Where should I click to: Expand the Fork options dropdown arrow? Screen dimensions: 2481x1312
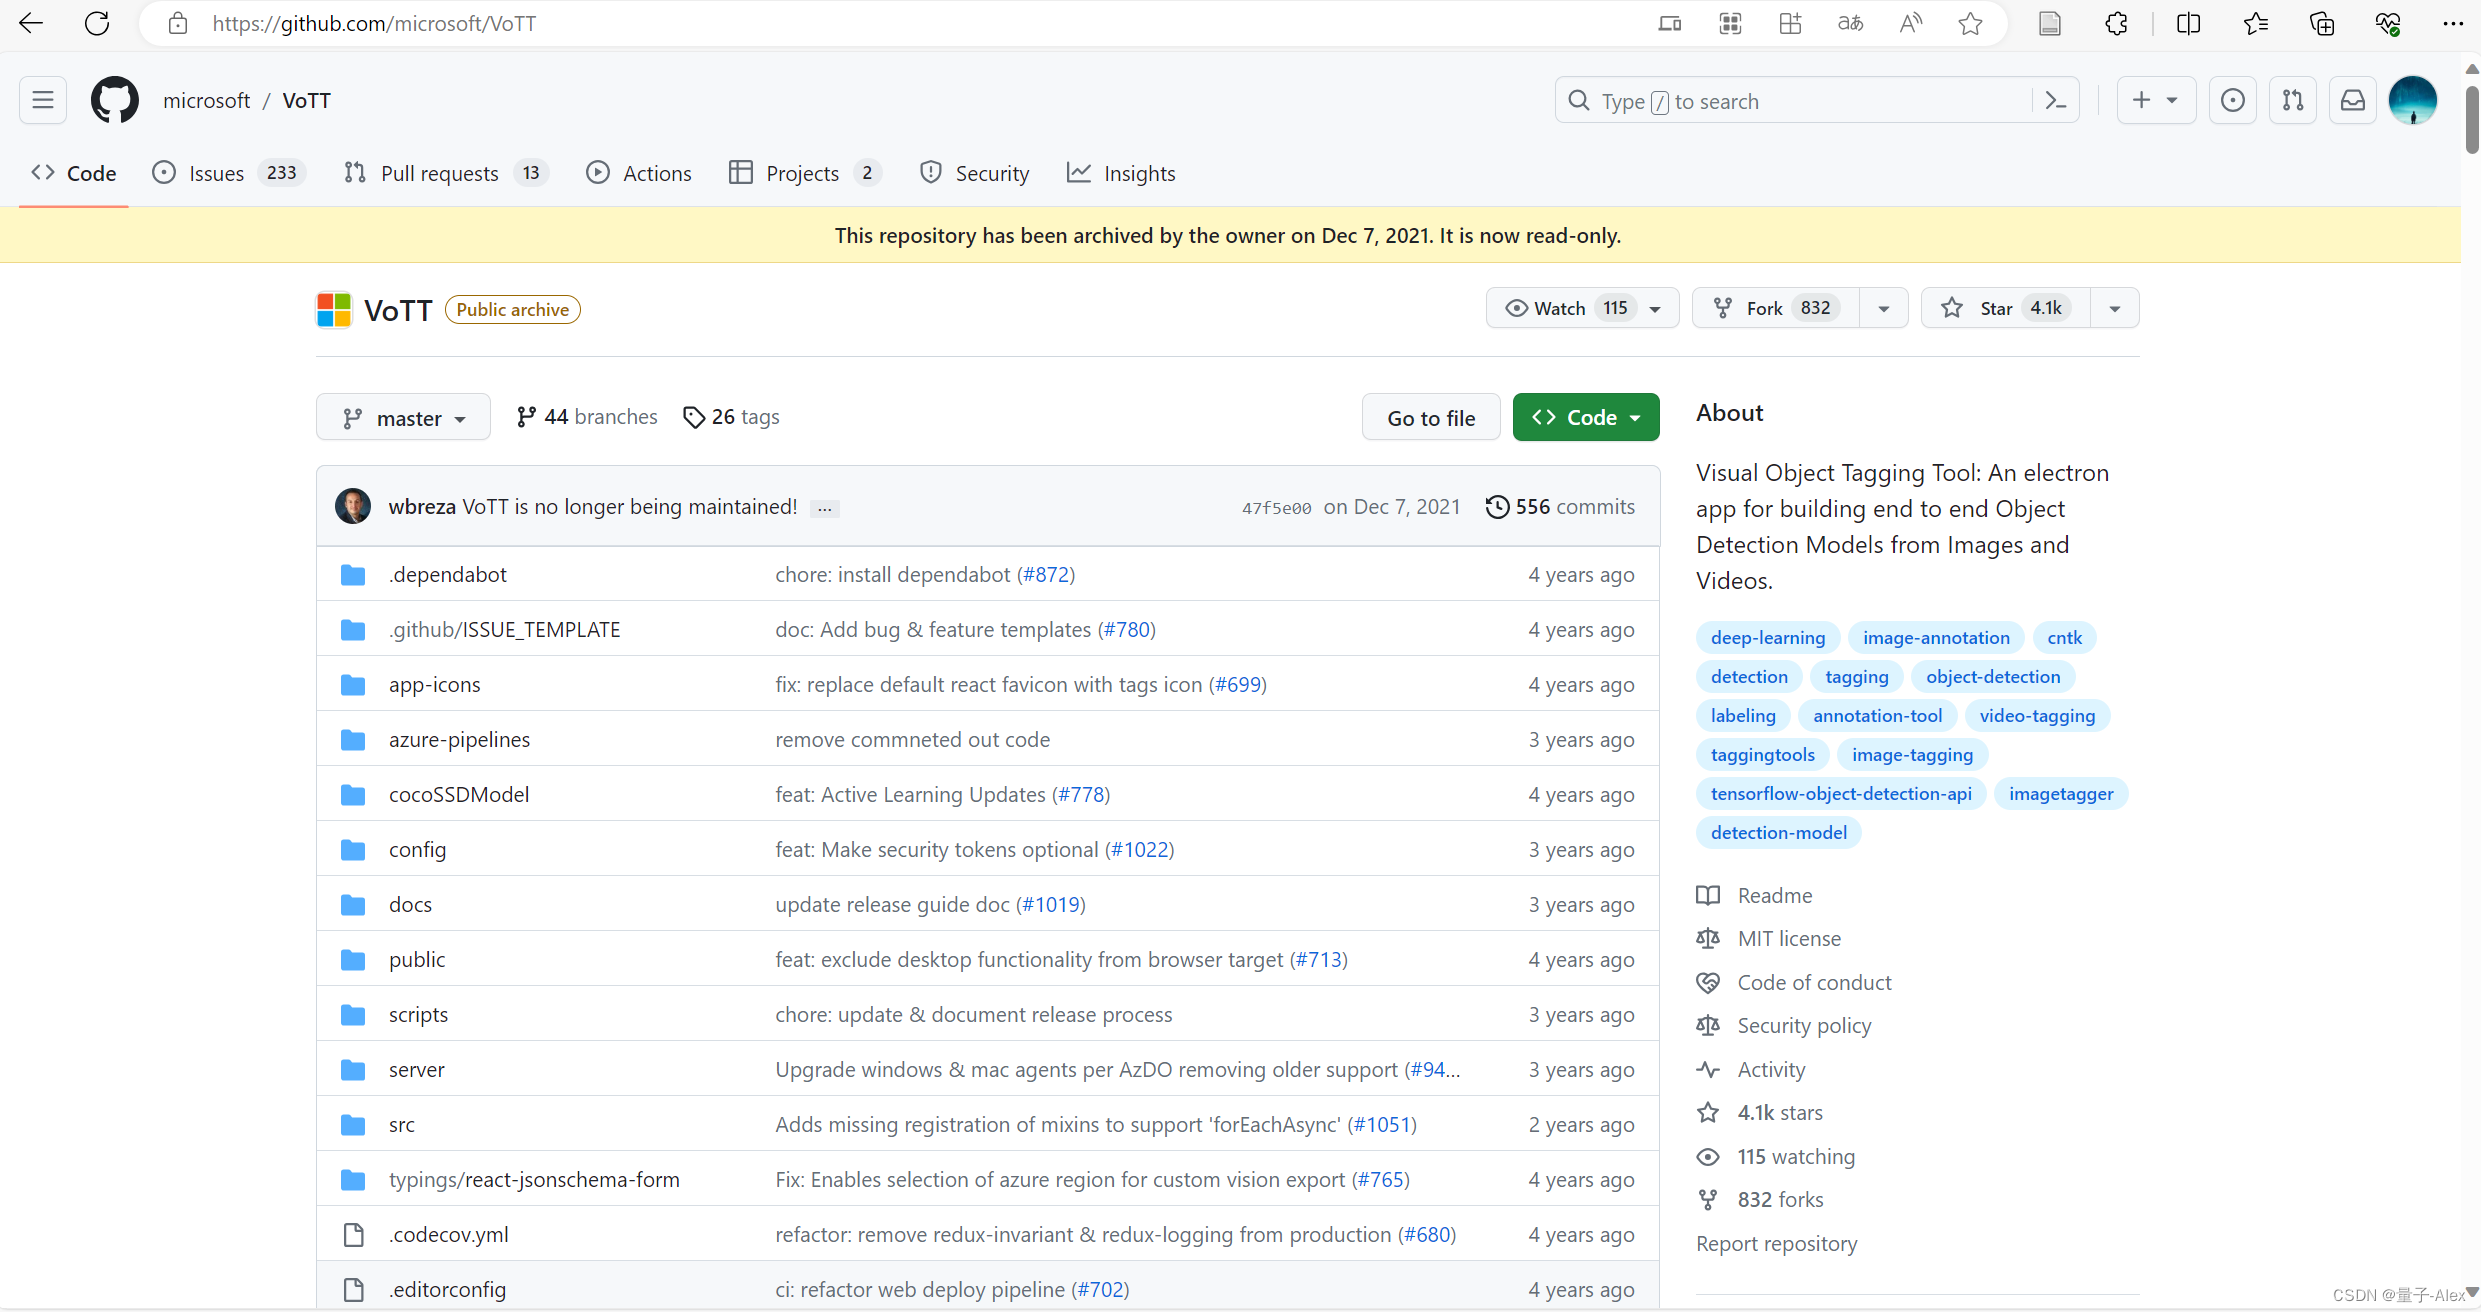(1884, 308)
